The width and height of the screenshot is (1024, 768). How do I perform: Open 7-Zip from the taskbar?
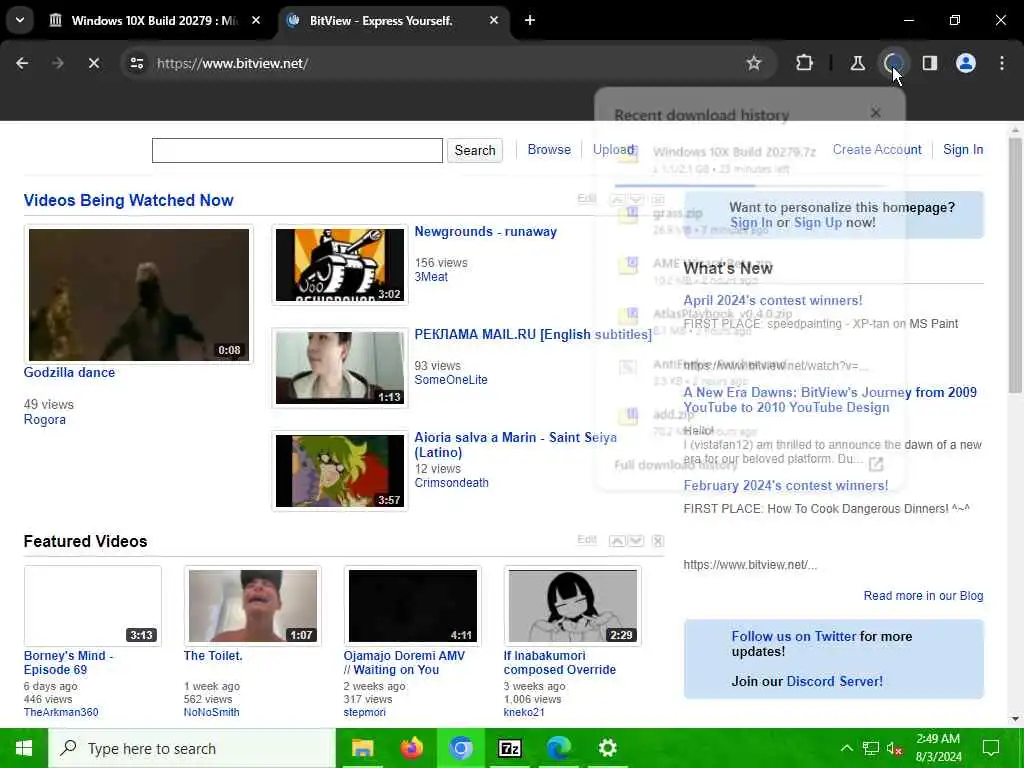(x=509, y=748)
